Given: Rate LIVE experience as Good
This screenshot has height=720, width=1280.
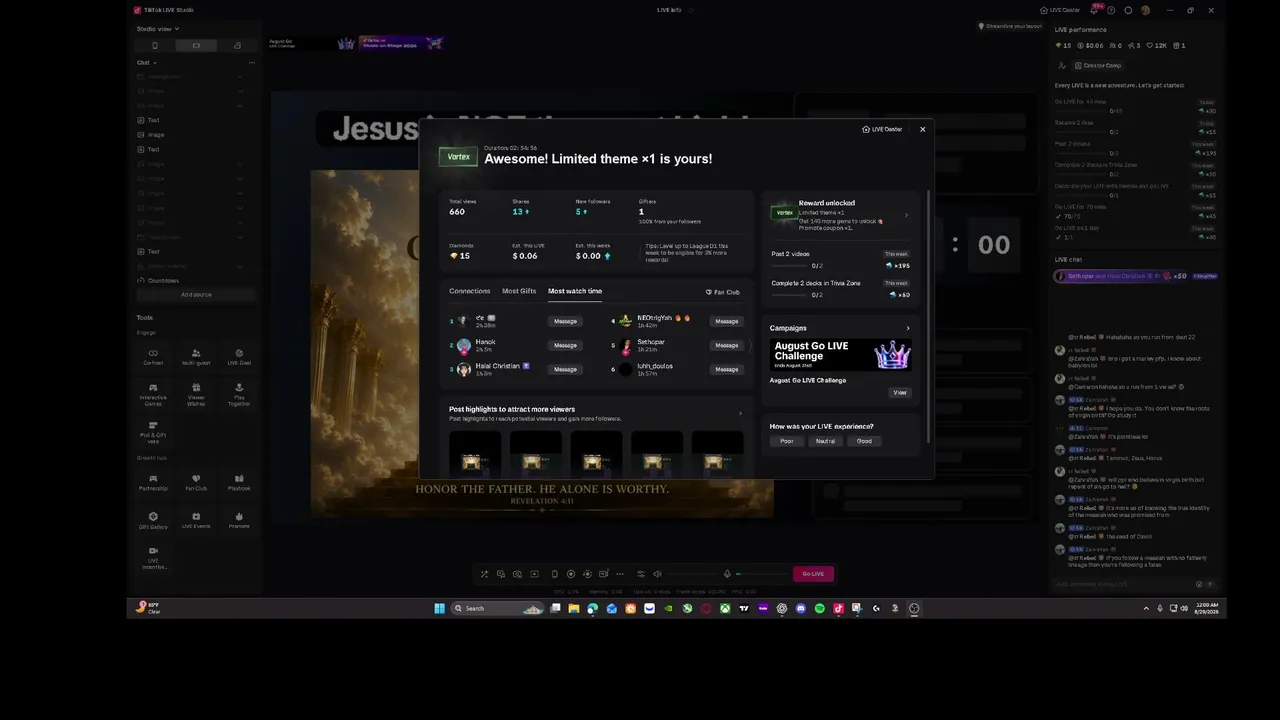Looking at the screenshot, I should point(864,441).
